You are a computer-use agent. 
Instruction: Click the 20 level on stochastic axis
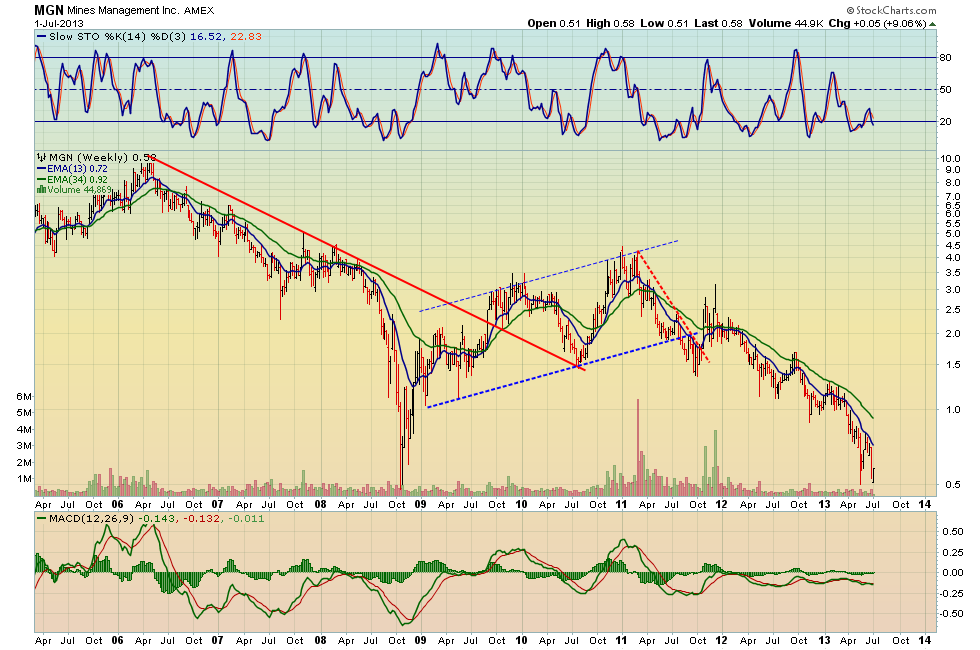946,121
